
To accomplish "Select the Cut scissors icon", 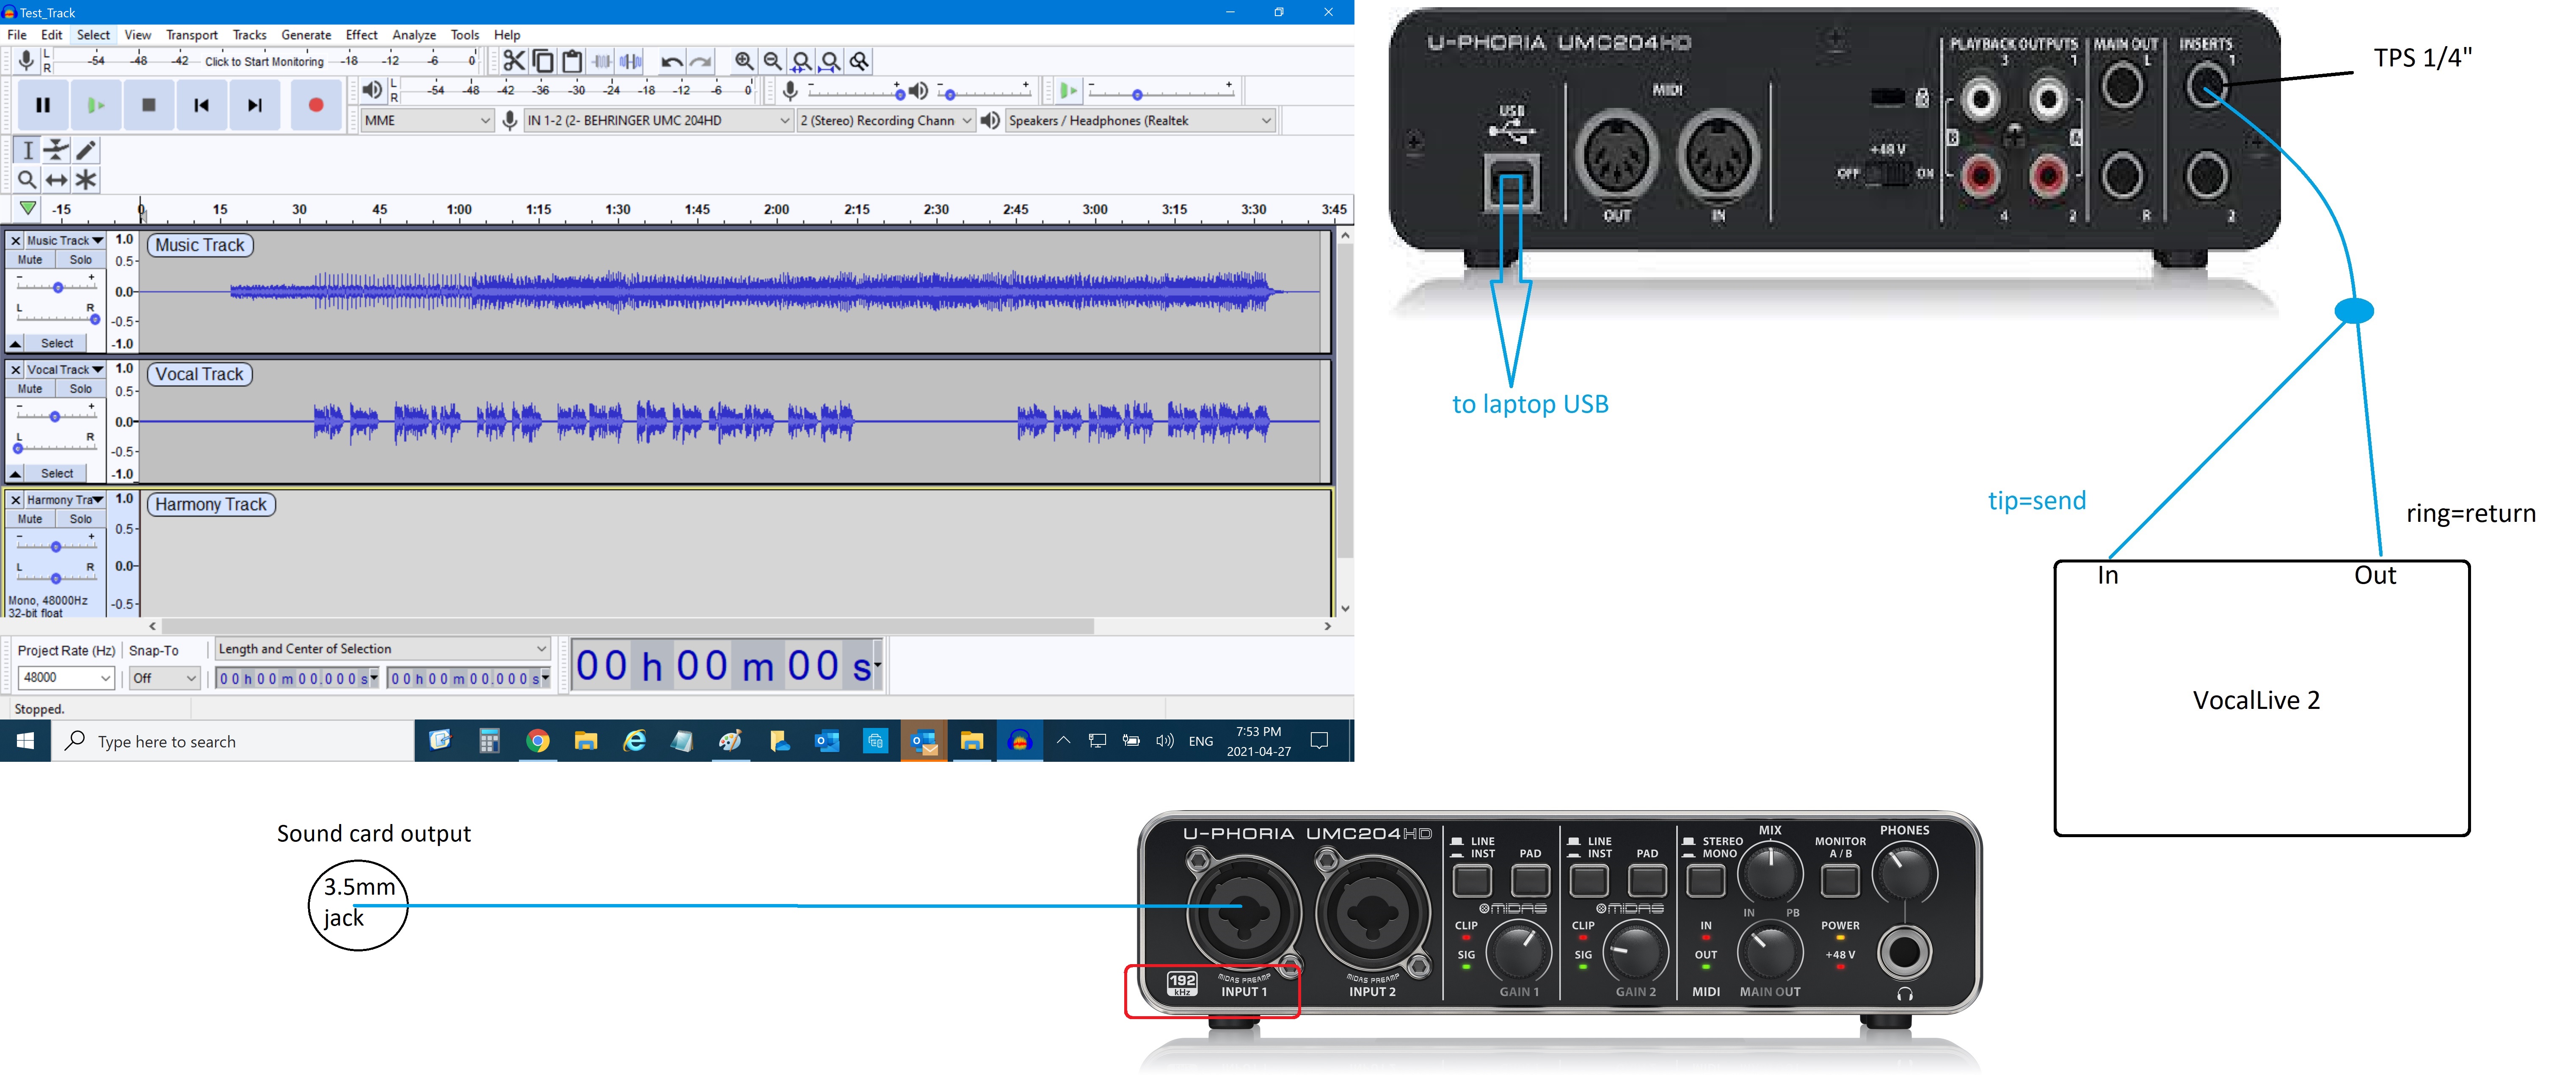I will [x=514, y=61].
